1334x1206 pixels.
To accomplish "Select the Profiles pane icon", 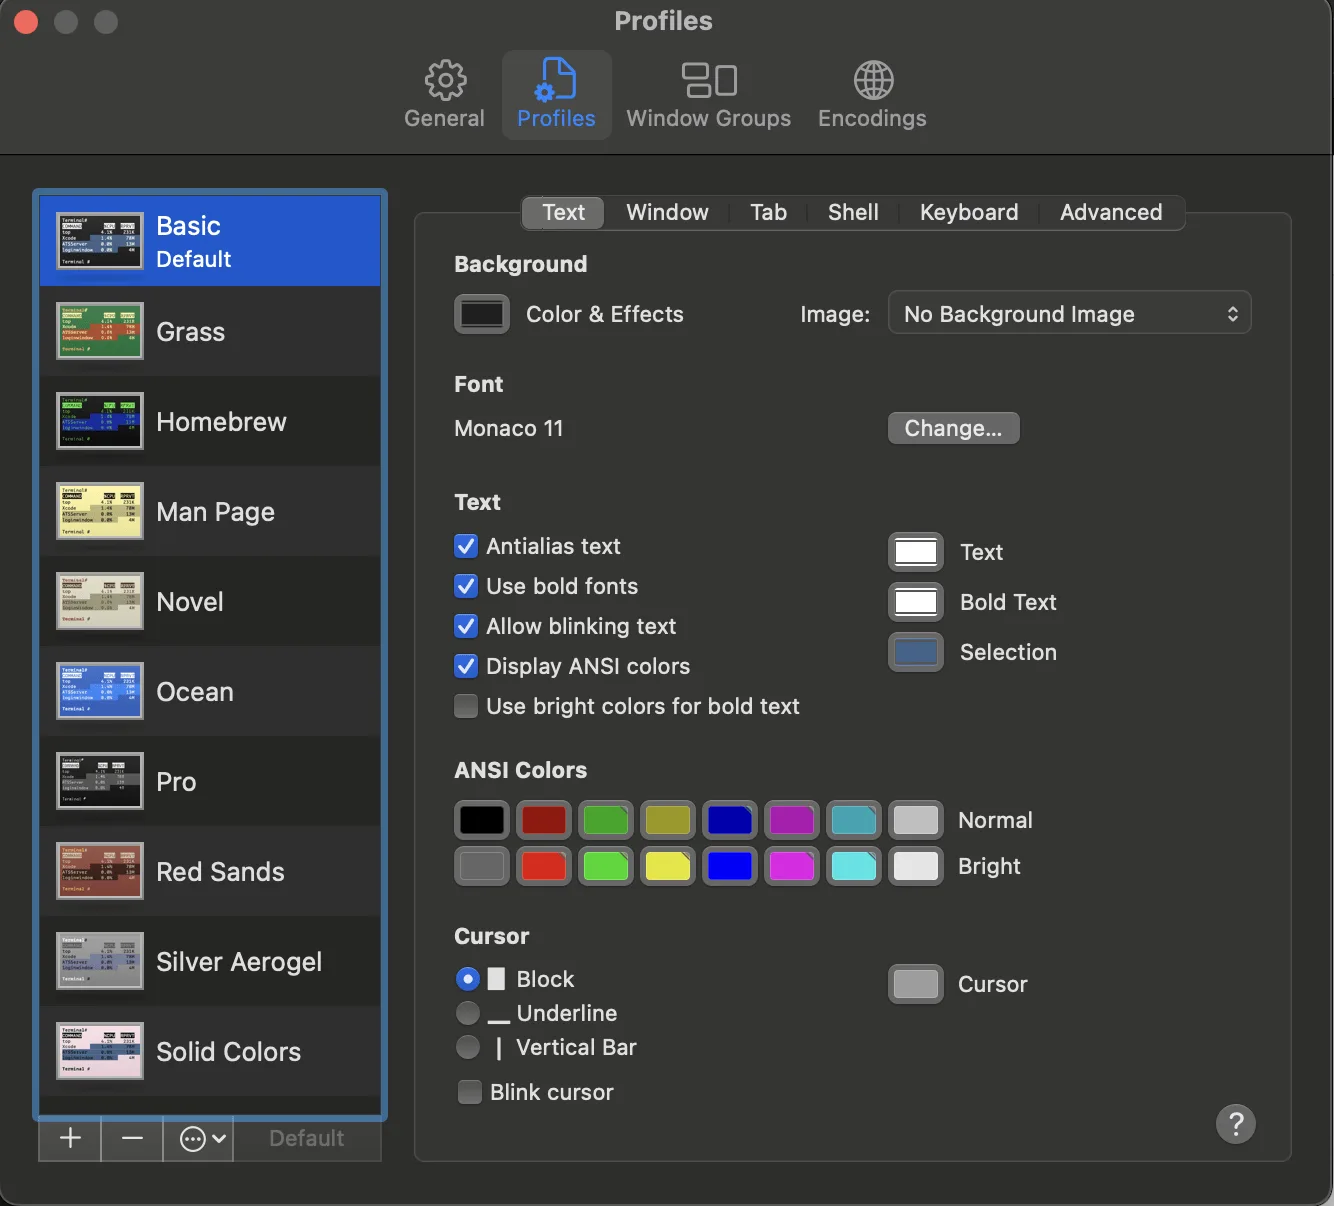I will (556, 93).
